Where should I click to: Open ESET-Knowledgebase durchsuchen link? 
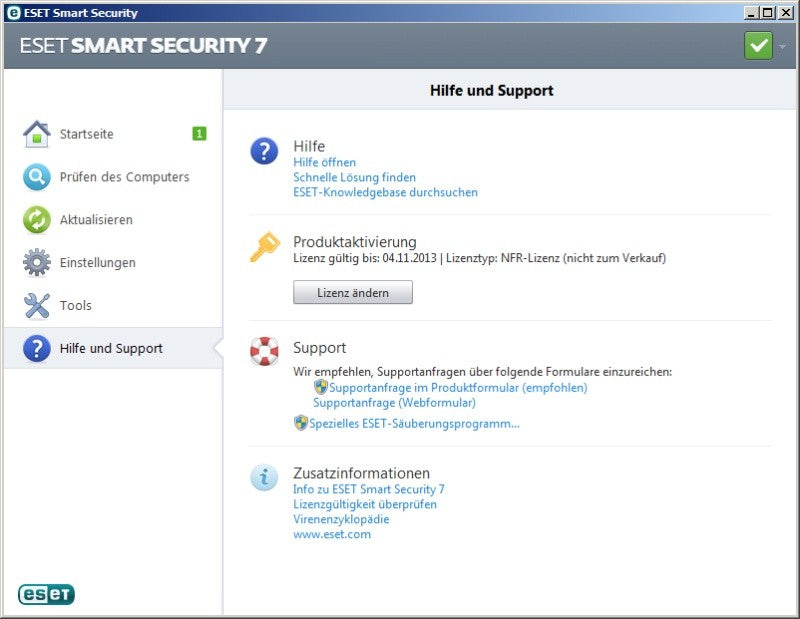385,192
